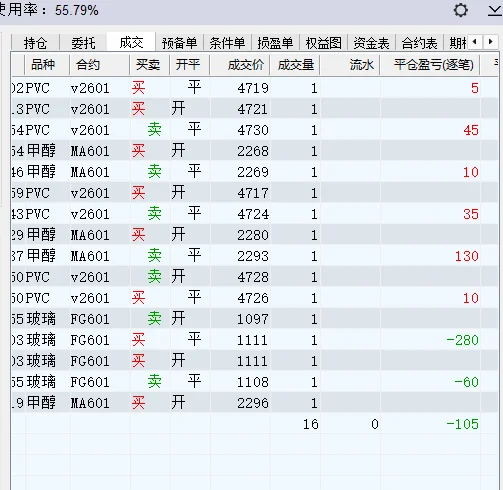This screenshot has height=490, width=503.
Task: Click PVC in the 4726 row
Action: coord(38,298)
